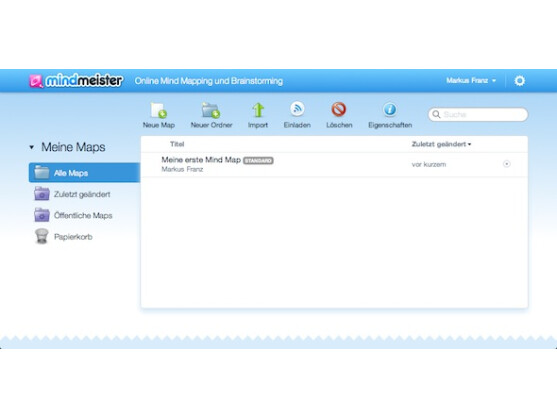Click 'Online Mind Mapping und Brainstorming' tagline
Image resolution: width=557 pixels, height=418 pixels.
pos(209,81)
